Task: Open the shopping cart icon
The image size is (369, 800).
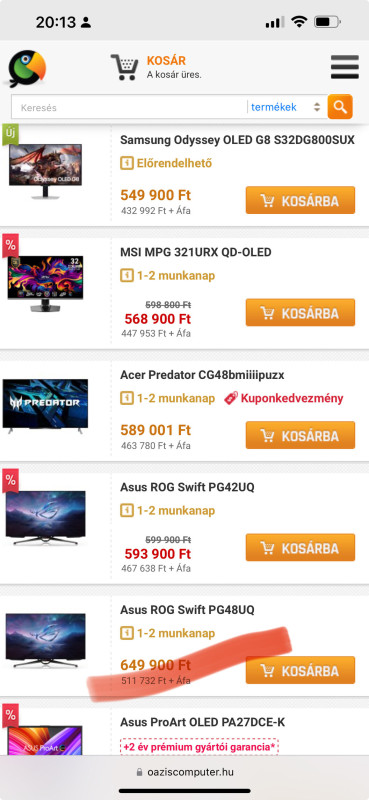Action: (125, 67)
